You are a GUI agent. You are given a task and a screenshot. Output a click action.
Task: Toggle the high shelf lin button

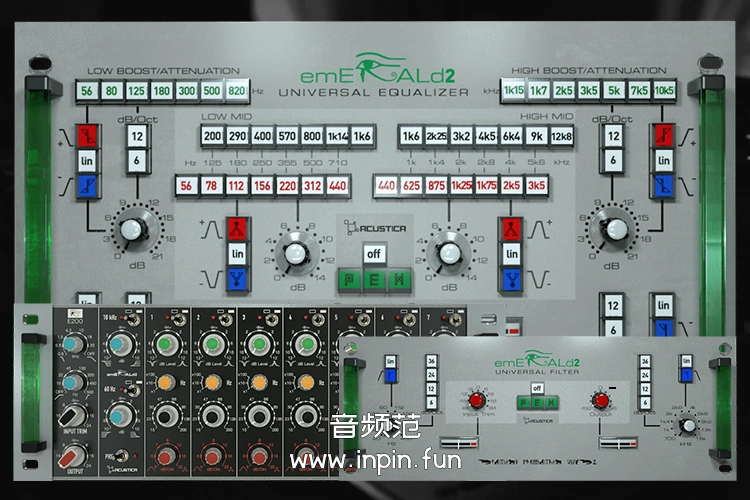click(x=663, y=160)
